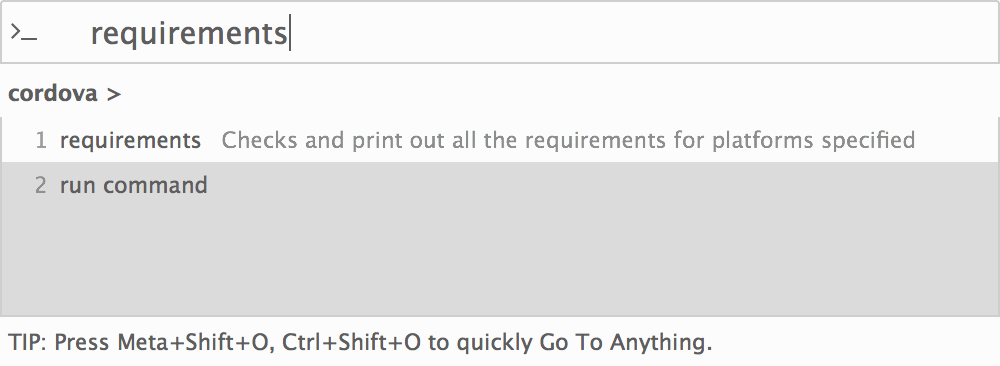Click result index number 2
The image size is (1000, 366).
tap(41, 186)
